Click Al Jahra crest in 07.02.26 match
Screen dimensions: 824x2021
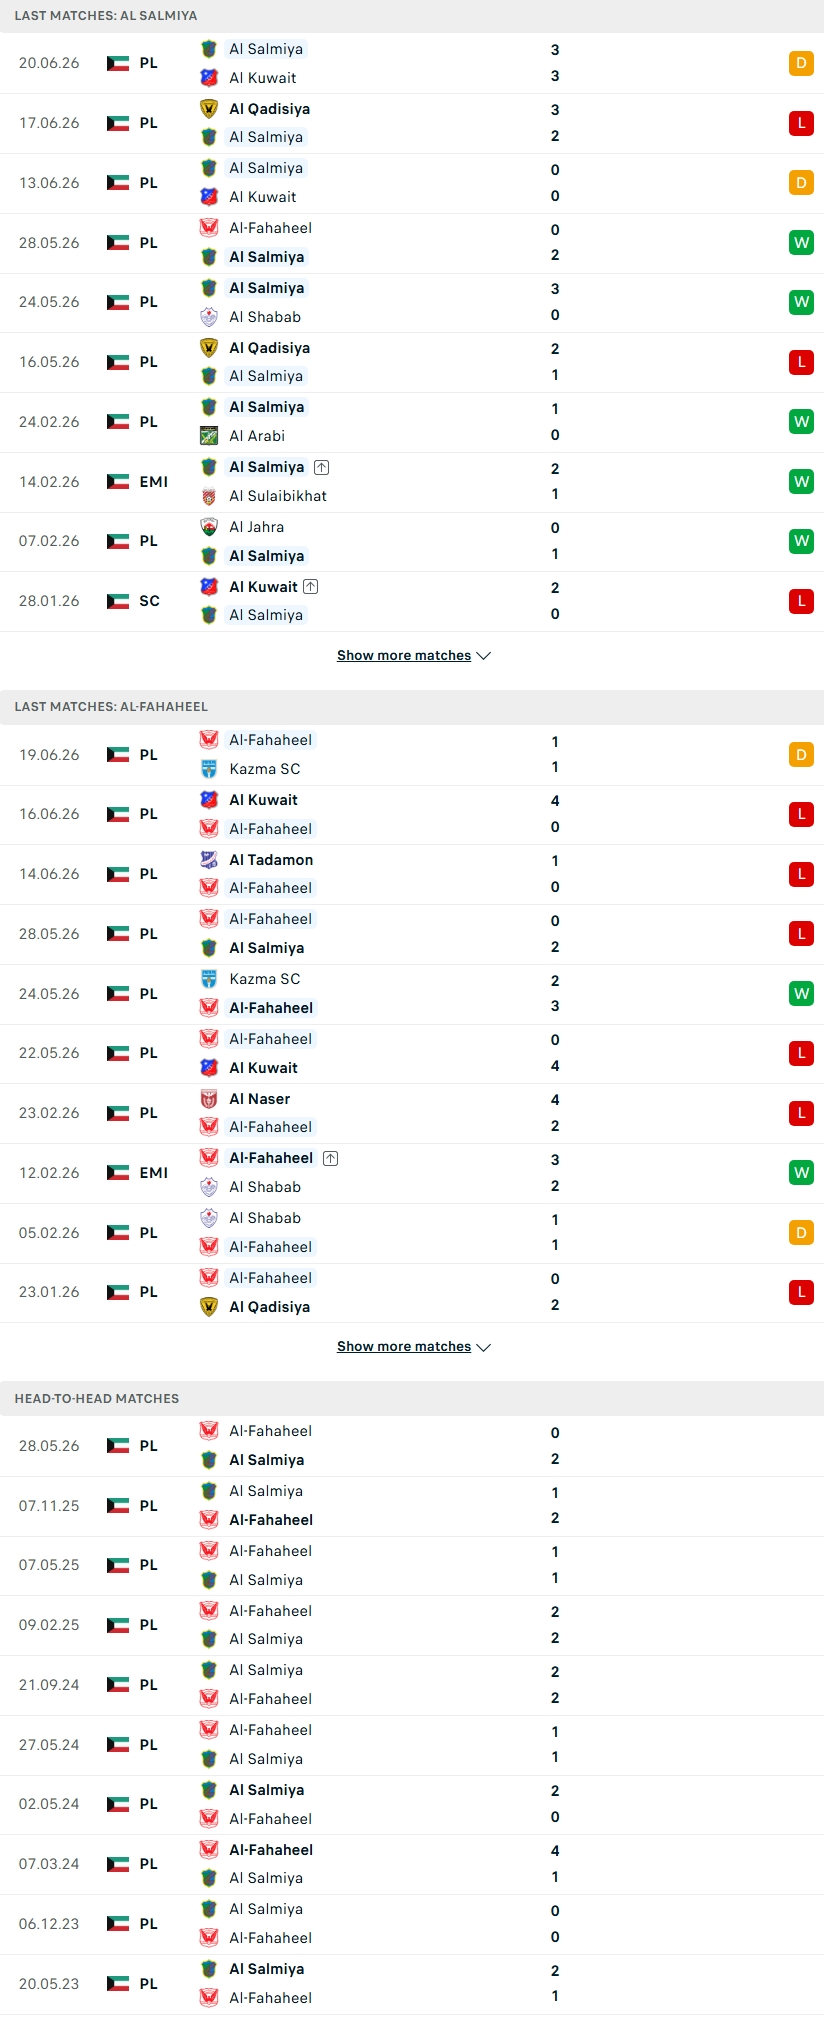[x=209, y=527]
